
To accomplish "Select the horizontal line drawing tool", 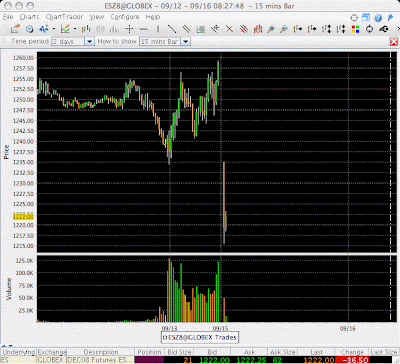I will [x=143, y=29].
